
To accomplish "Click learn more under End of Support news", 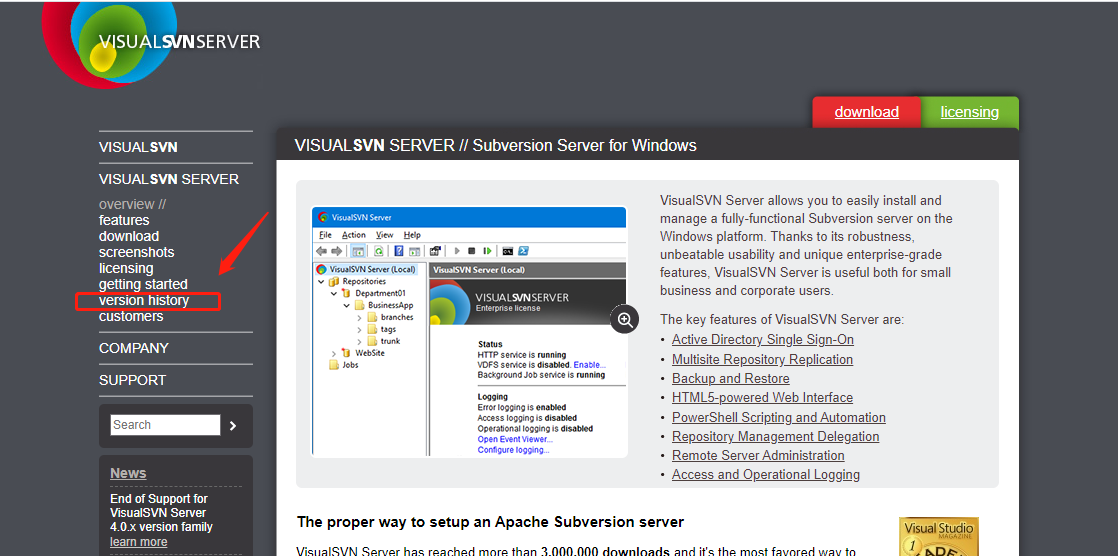I will 138,542.
